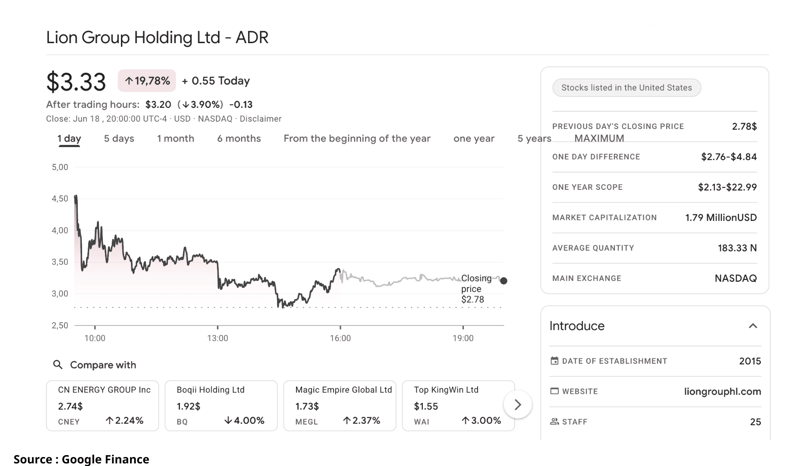Click the one year scope $2.13-$22.99
Viewport: 812px width, 466px height.
pos(727,187)
